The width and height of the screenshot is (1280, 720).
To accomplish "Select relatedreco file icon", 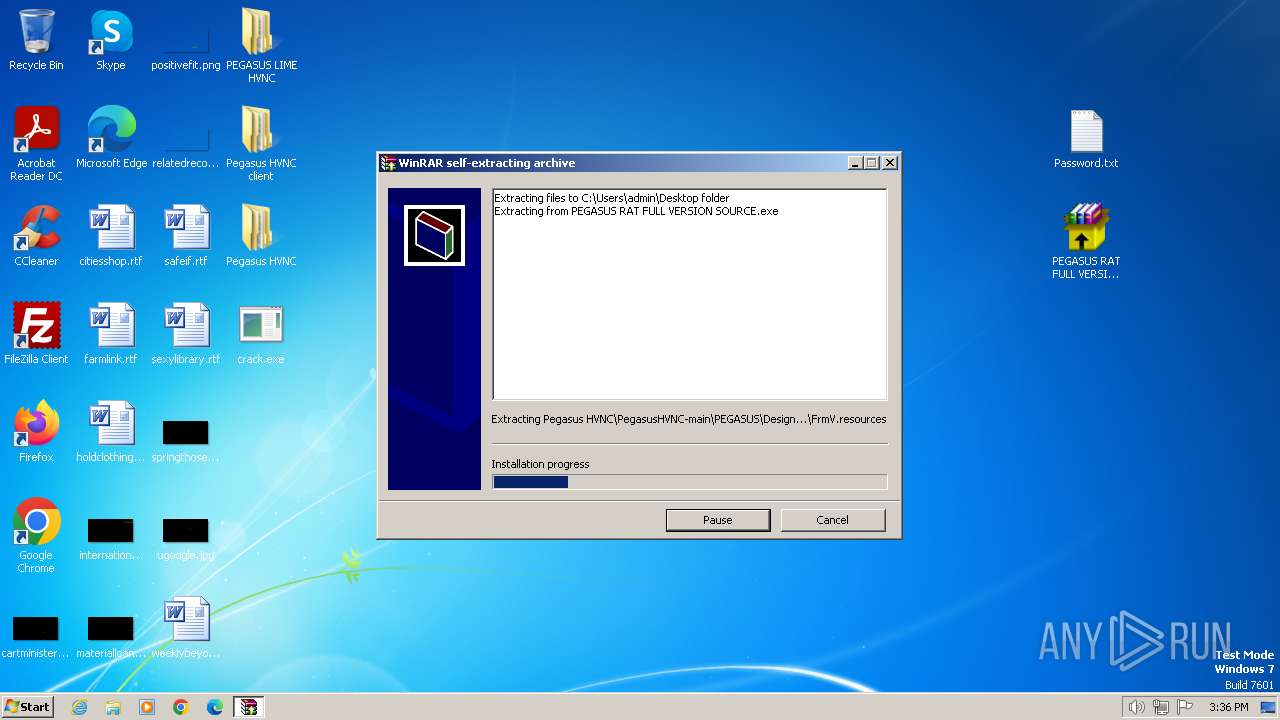I will point(186,145).
